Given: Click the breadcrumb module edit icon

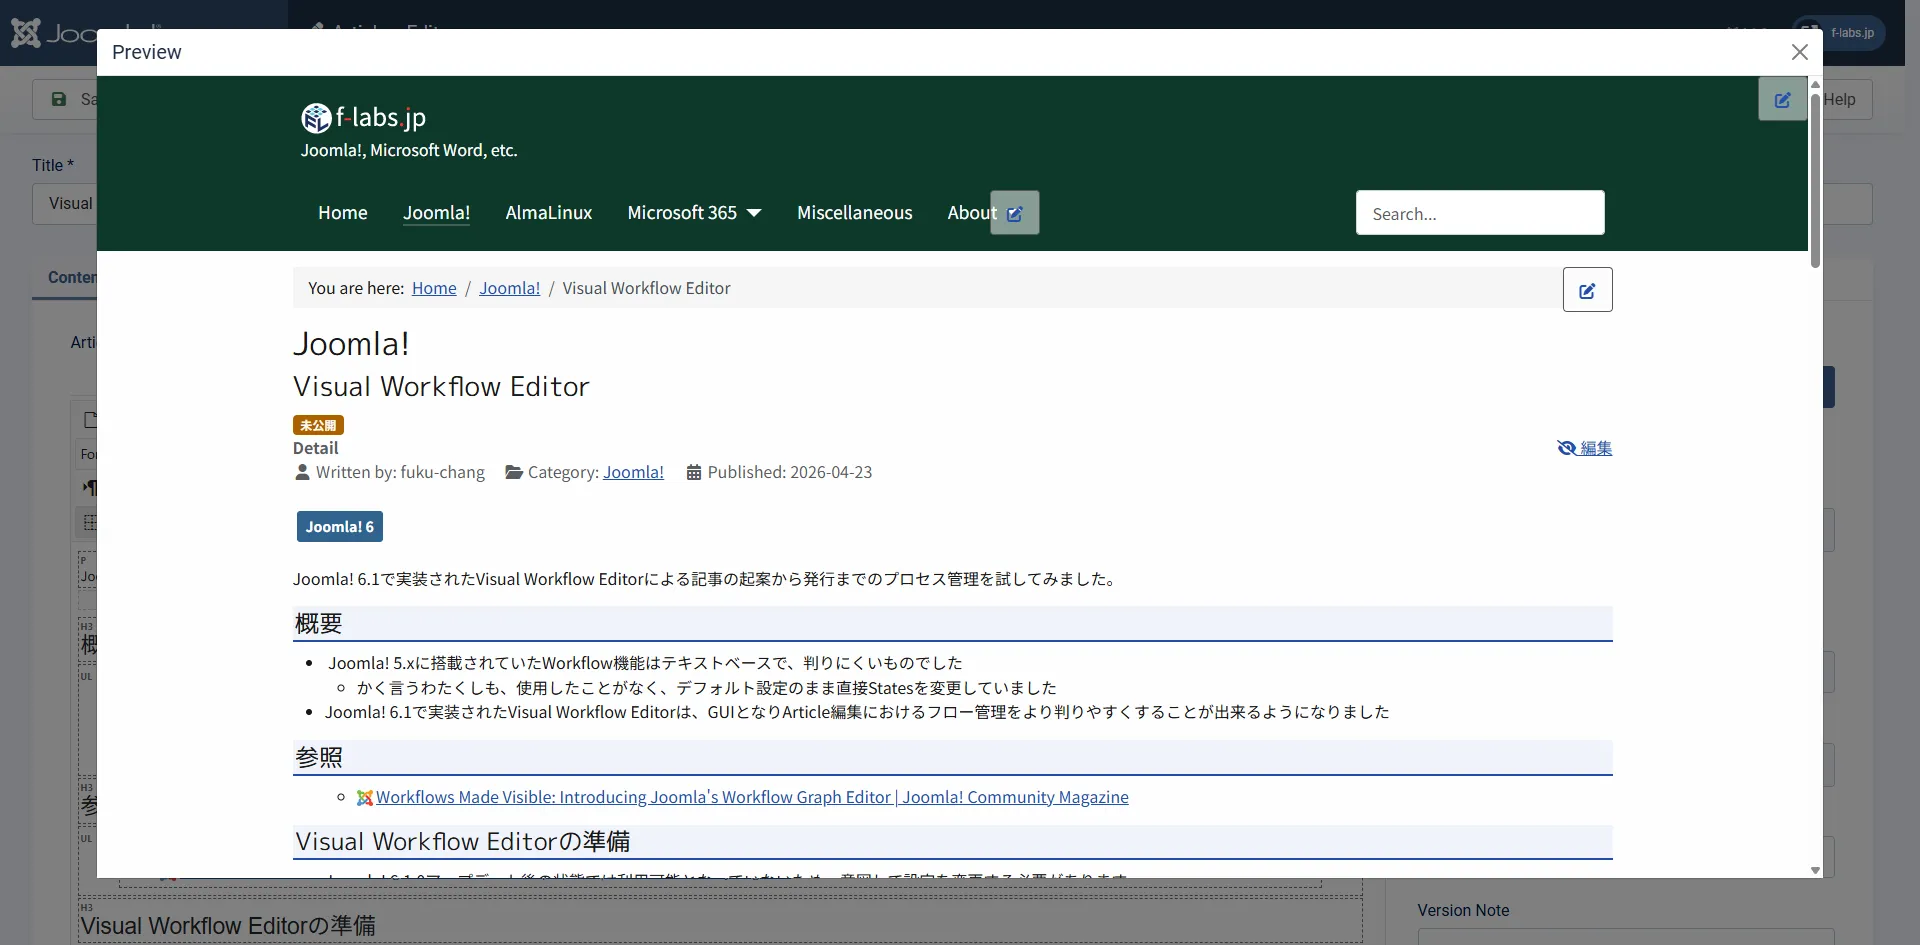Looking at the screenshot, I should tap(1587, 290).
